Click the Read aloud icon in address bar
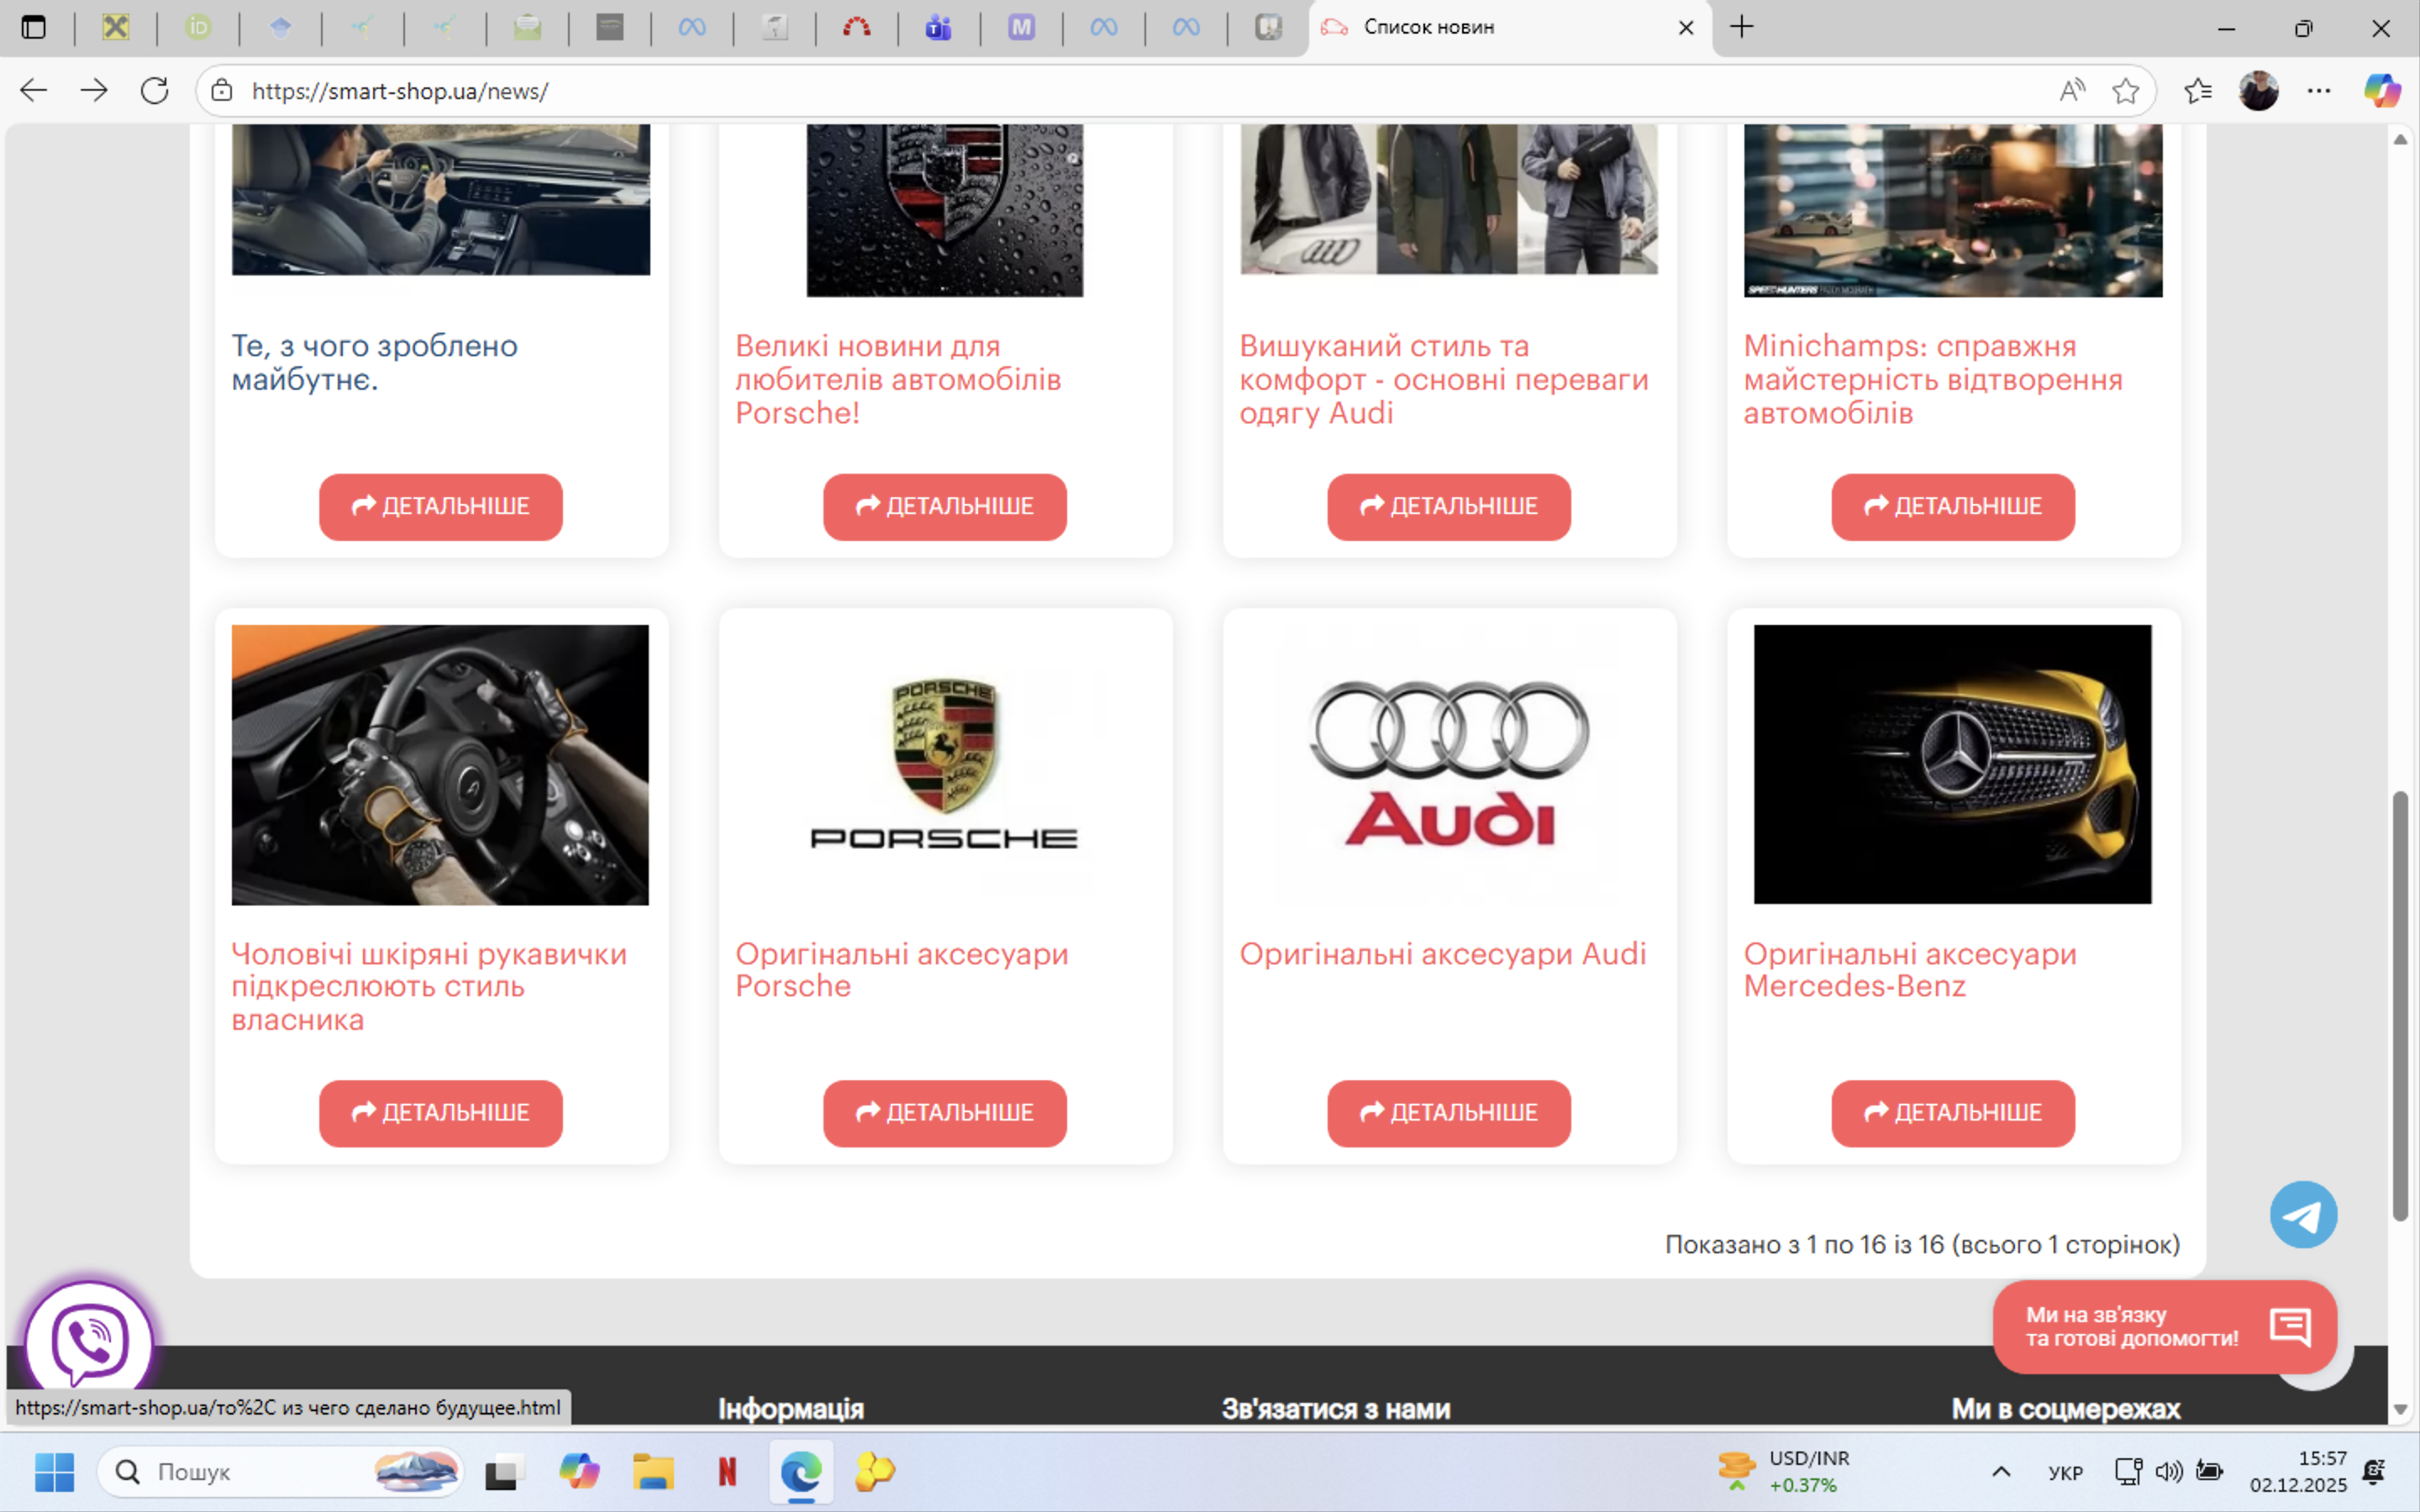Viewport: 2420px width, 1512px height. (2072, 91)
